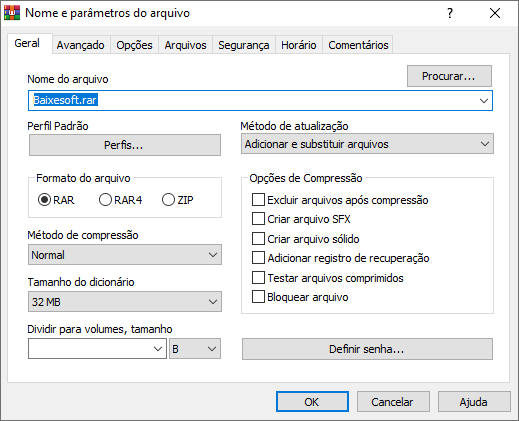Toggle Adicionar registro de recuperação option
Viewport: 519px width, 421px height.
(258, 258)
